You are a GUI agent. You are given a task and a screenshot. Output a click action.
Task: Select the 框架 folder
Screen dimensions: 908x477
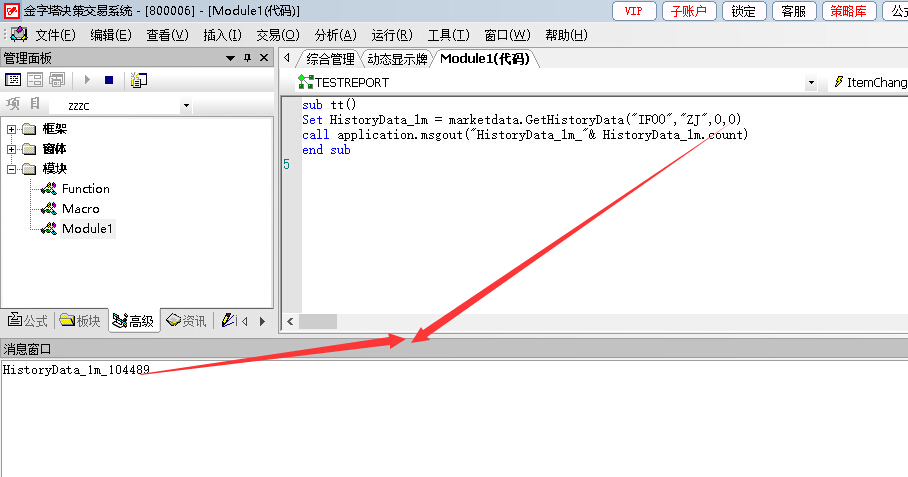(x=54, y=129)
